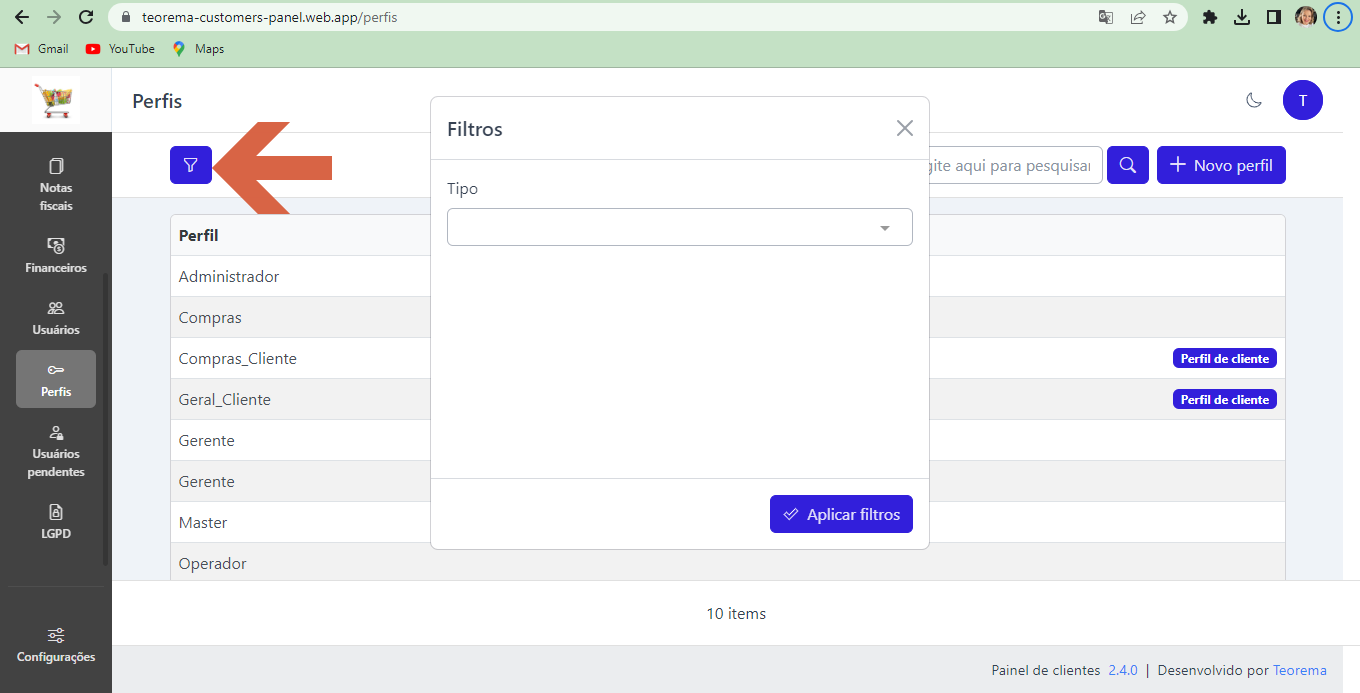
Task: Click the search magnifier button
Action: (x=1128, y=165)
